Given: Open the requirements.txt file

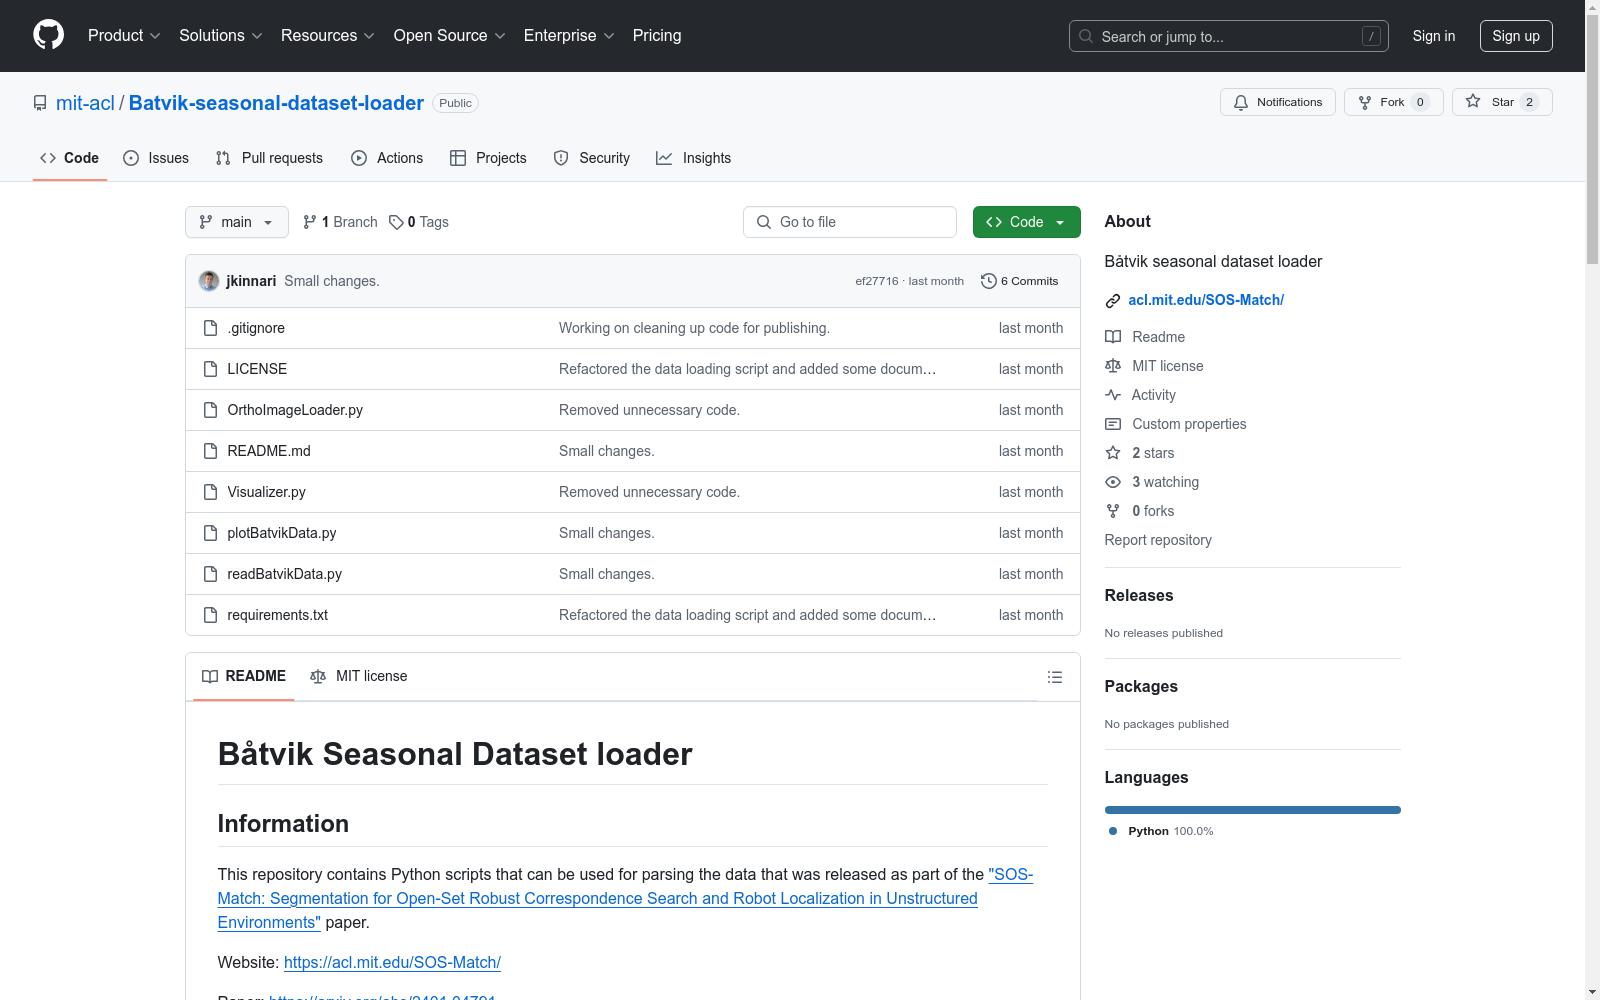Looking at the screenshot, I should 278,615.
